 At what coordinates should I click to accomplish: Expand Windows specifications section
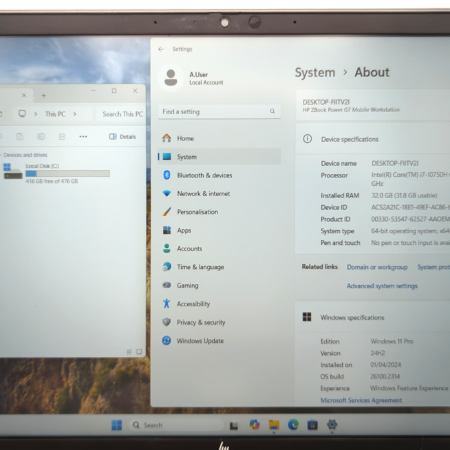coord(373,317)
